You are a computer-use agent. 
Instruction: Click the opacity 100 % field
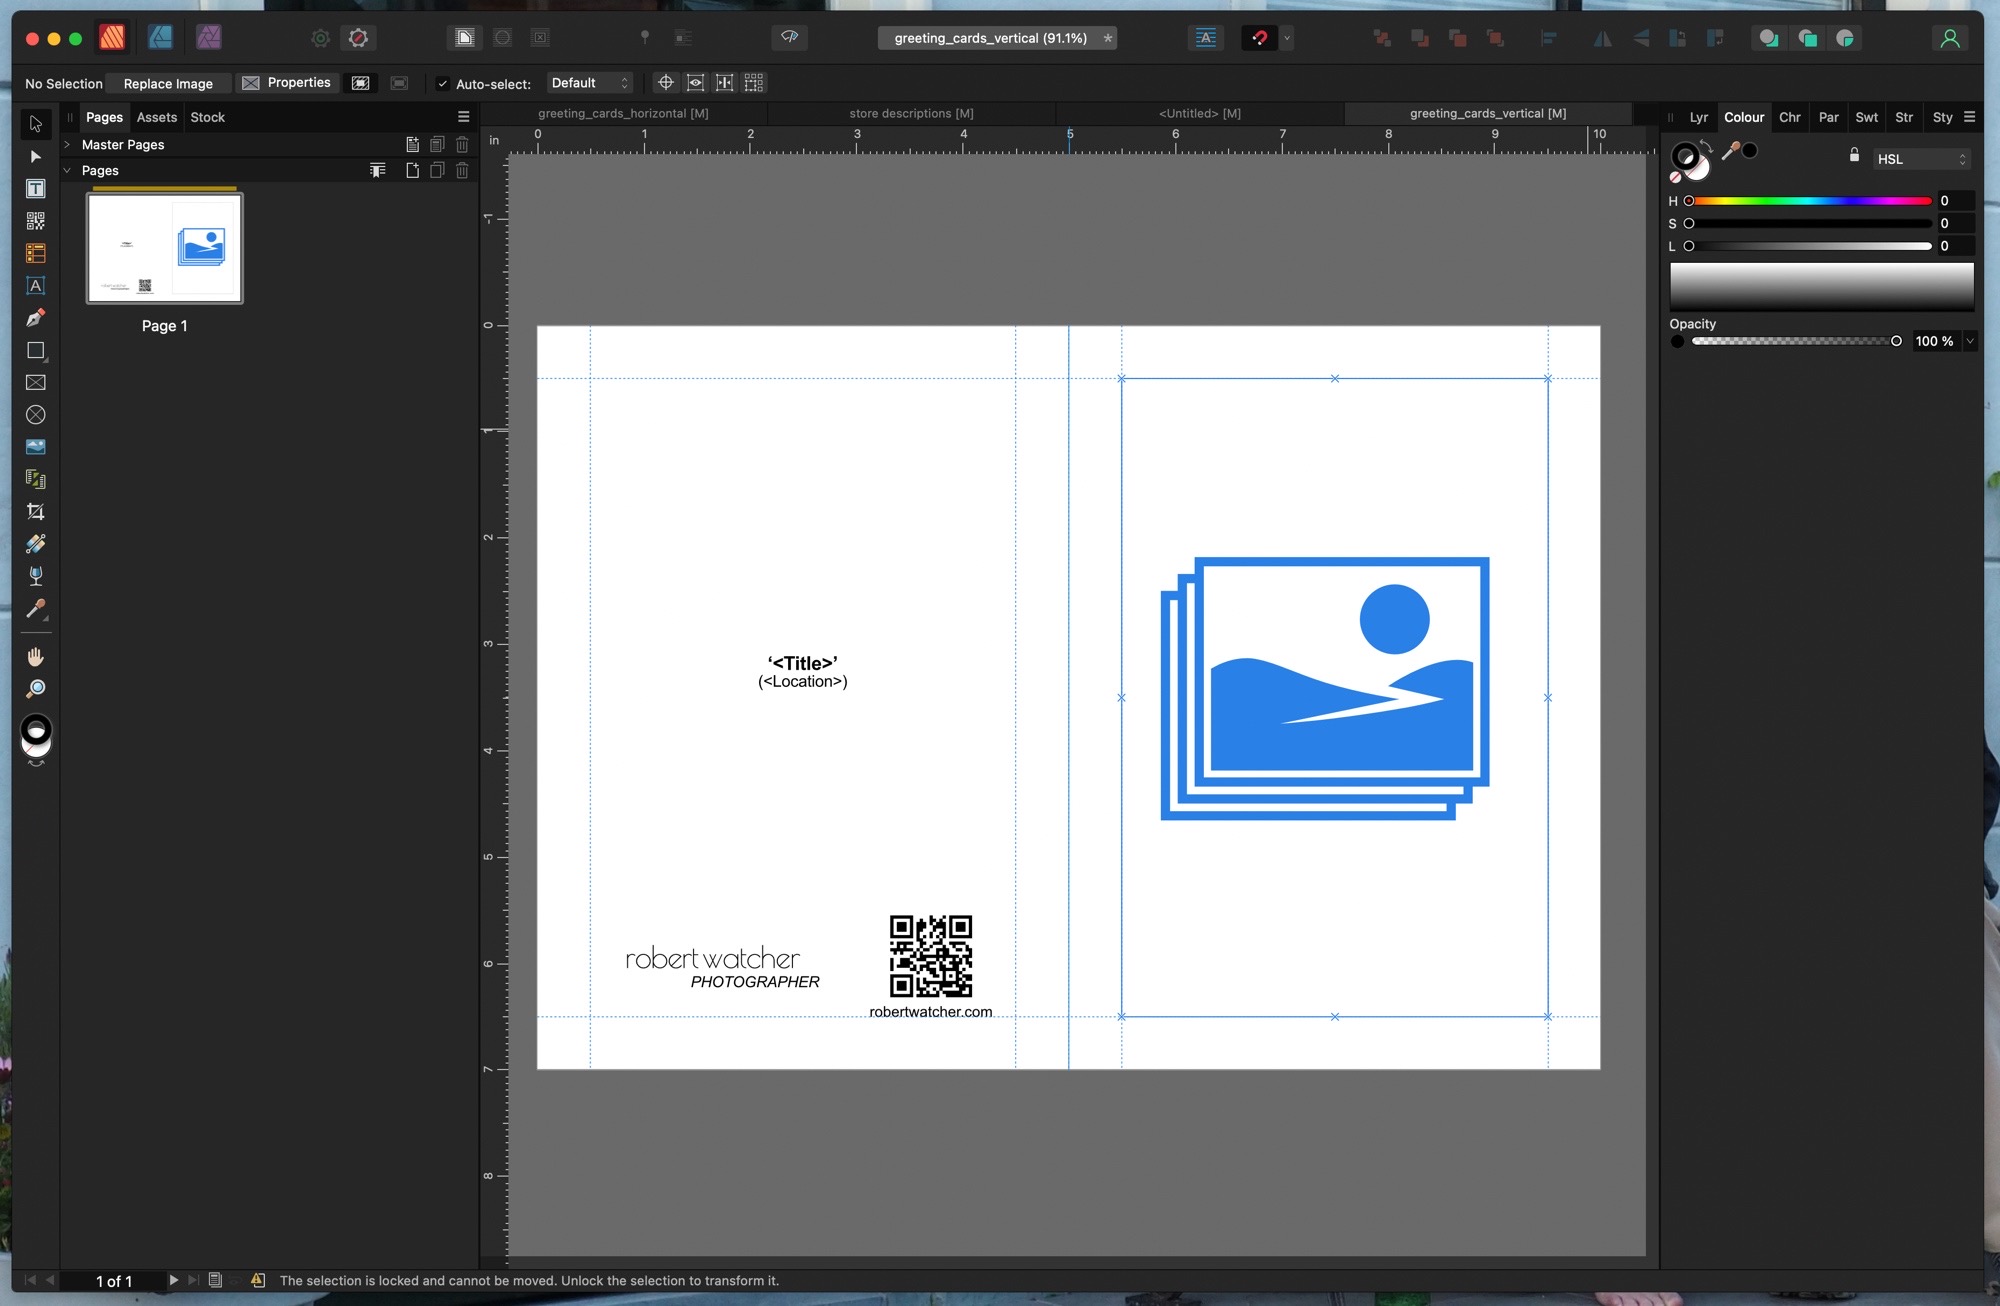(x=1935, y=341)
